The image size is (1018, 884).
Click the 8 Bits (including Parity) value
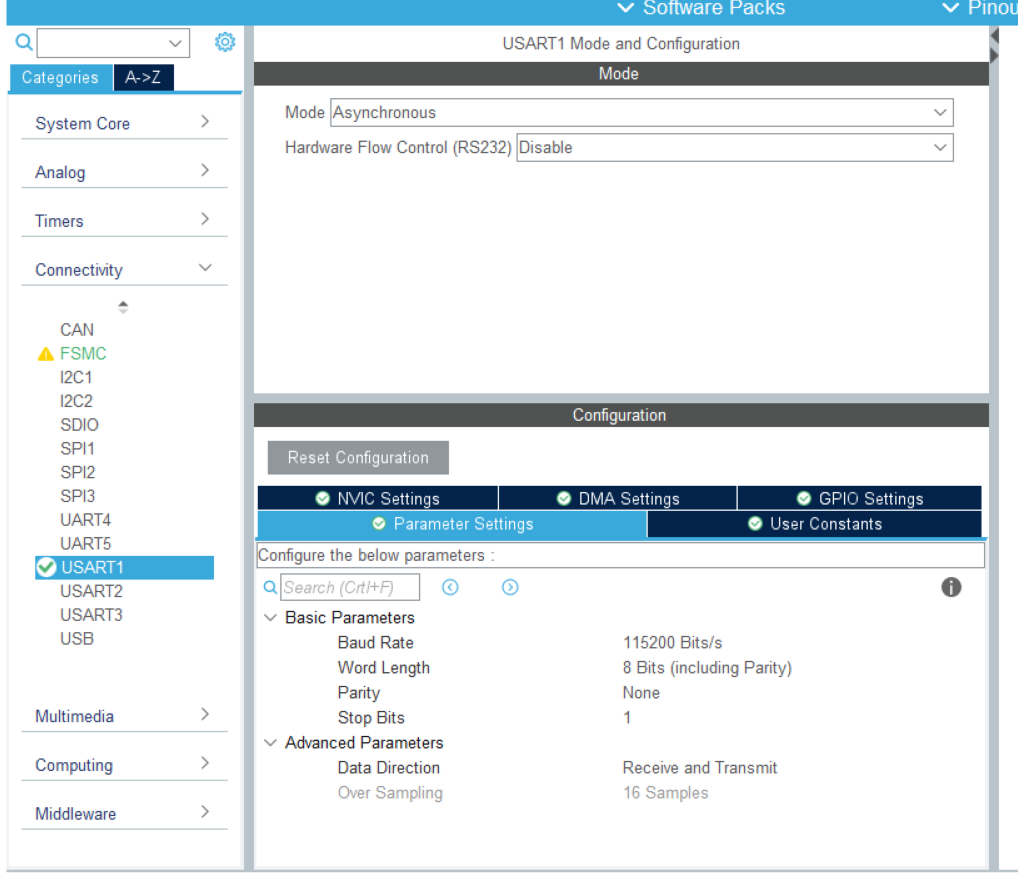point(707,668)
